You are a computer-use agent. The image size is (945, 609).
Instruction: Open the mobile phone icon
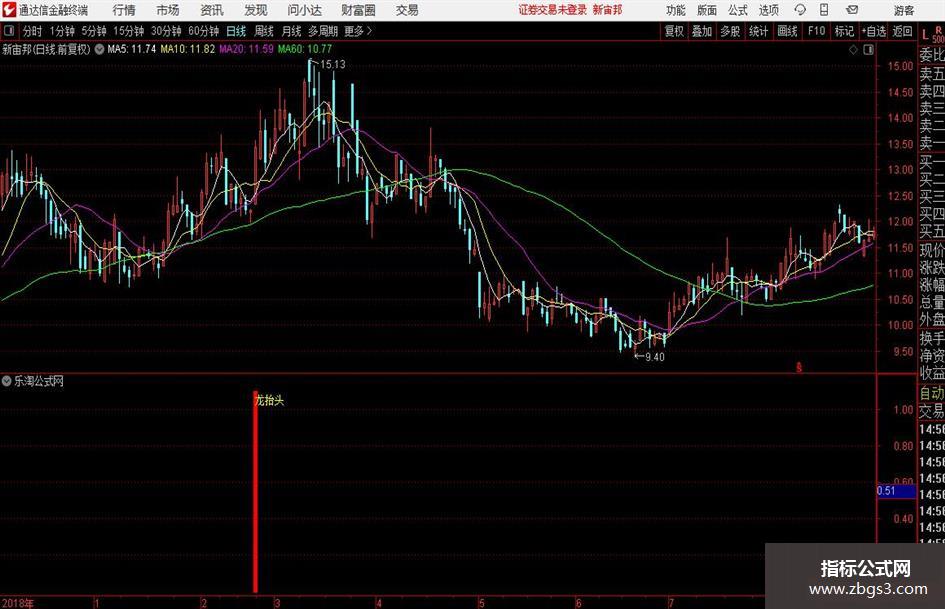pyautogui.click(x=824, y=10)
